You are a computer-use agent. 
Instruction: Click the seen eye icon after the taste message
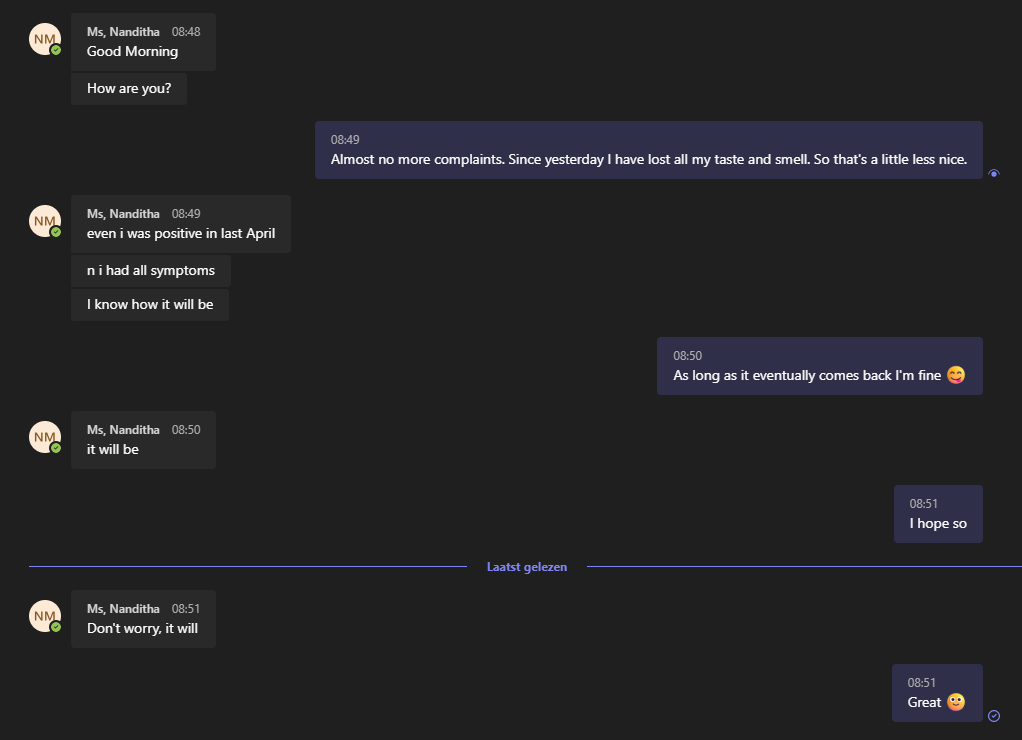[993, 173]
